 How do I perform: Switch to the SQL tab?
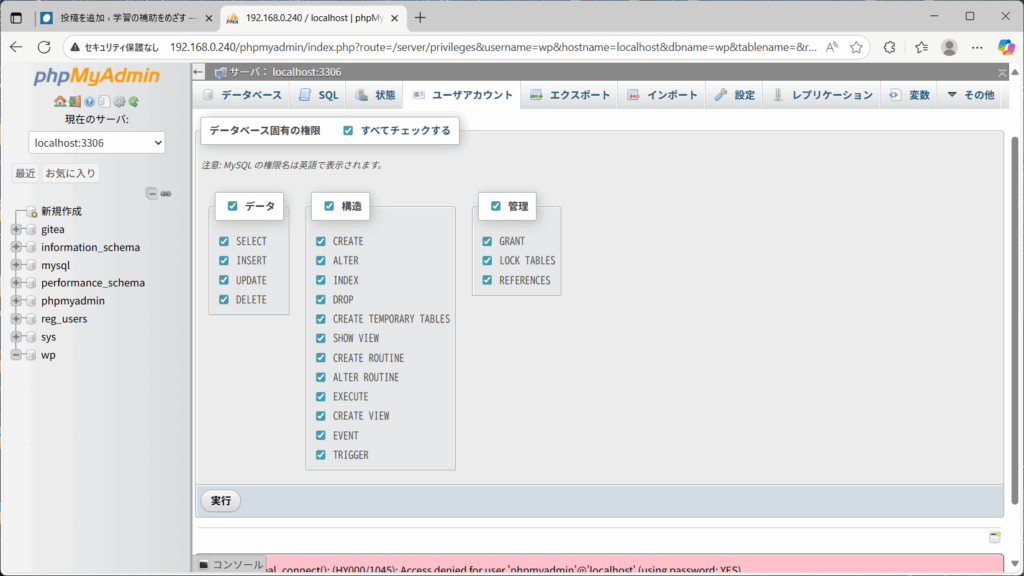coord(320,95)
